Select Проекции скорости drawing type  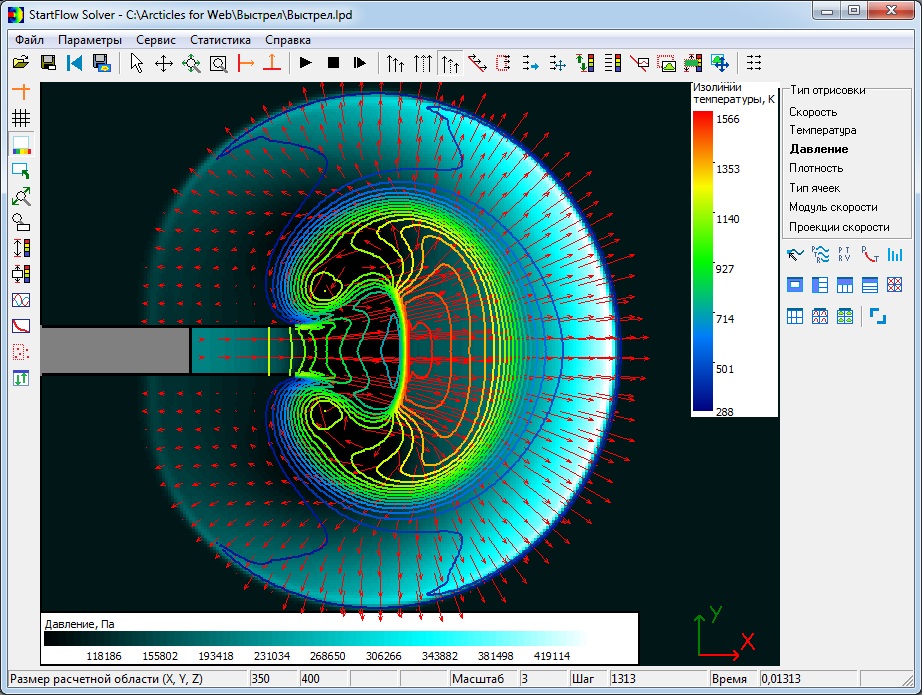tap(839, 227)
